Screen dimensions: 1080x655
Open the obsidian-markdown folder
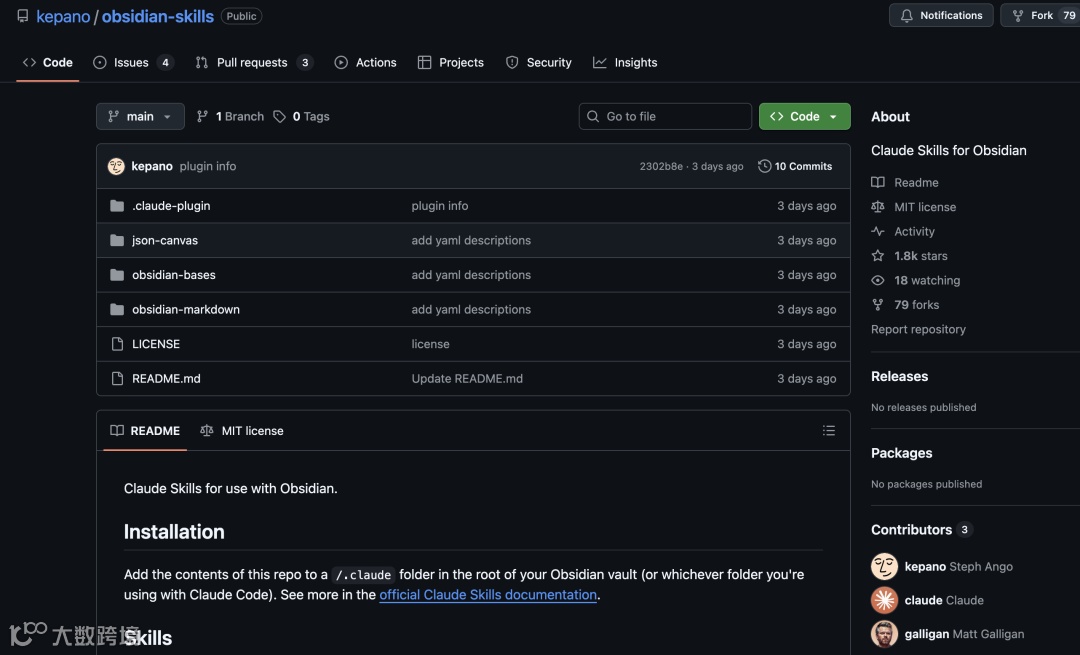[x=186, y=310]
